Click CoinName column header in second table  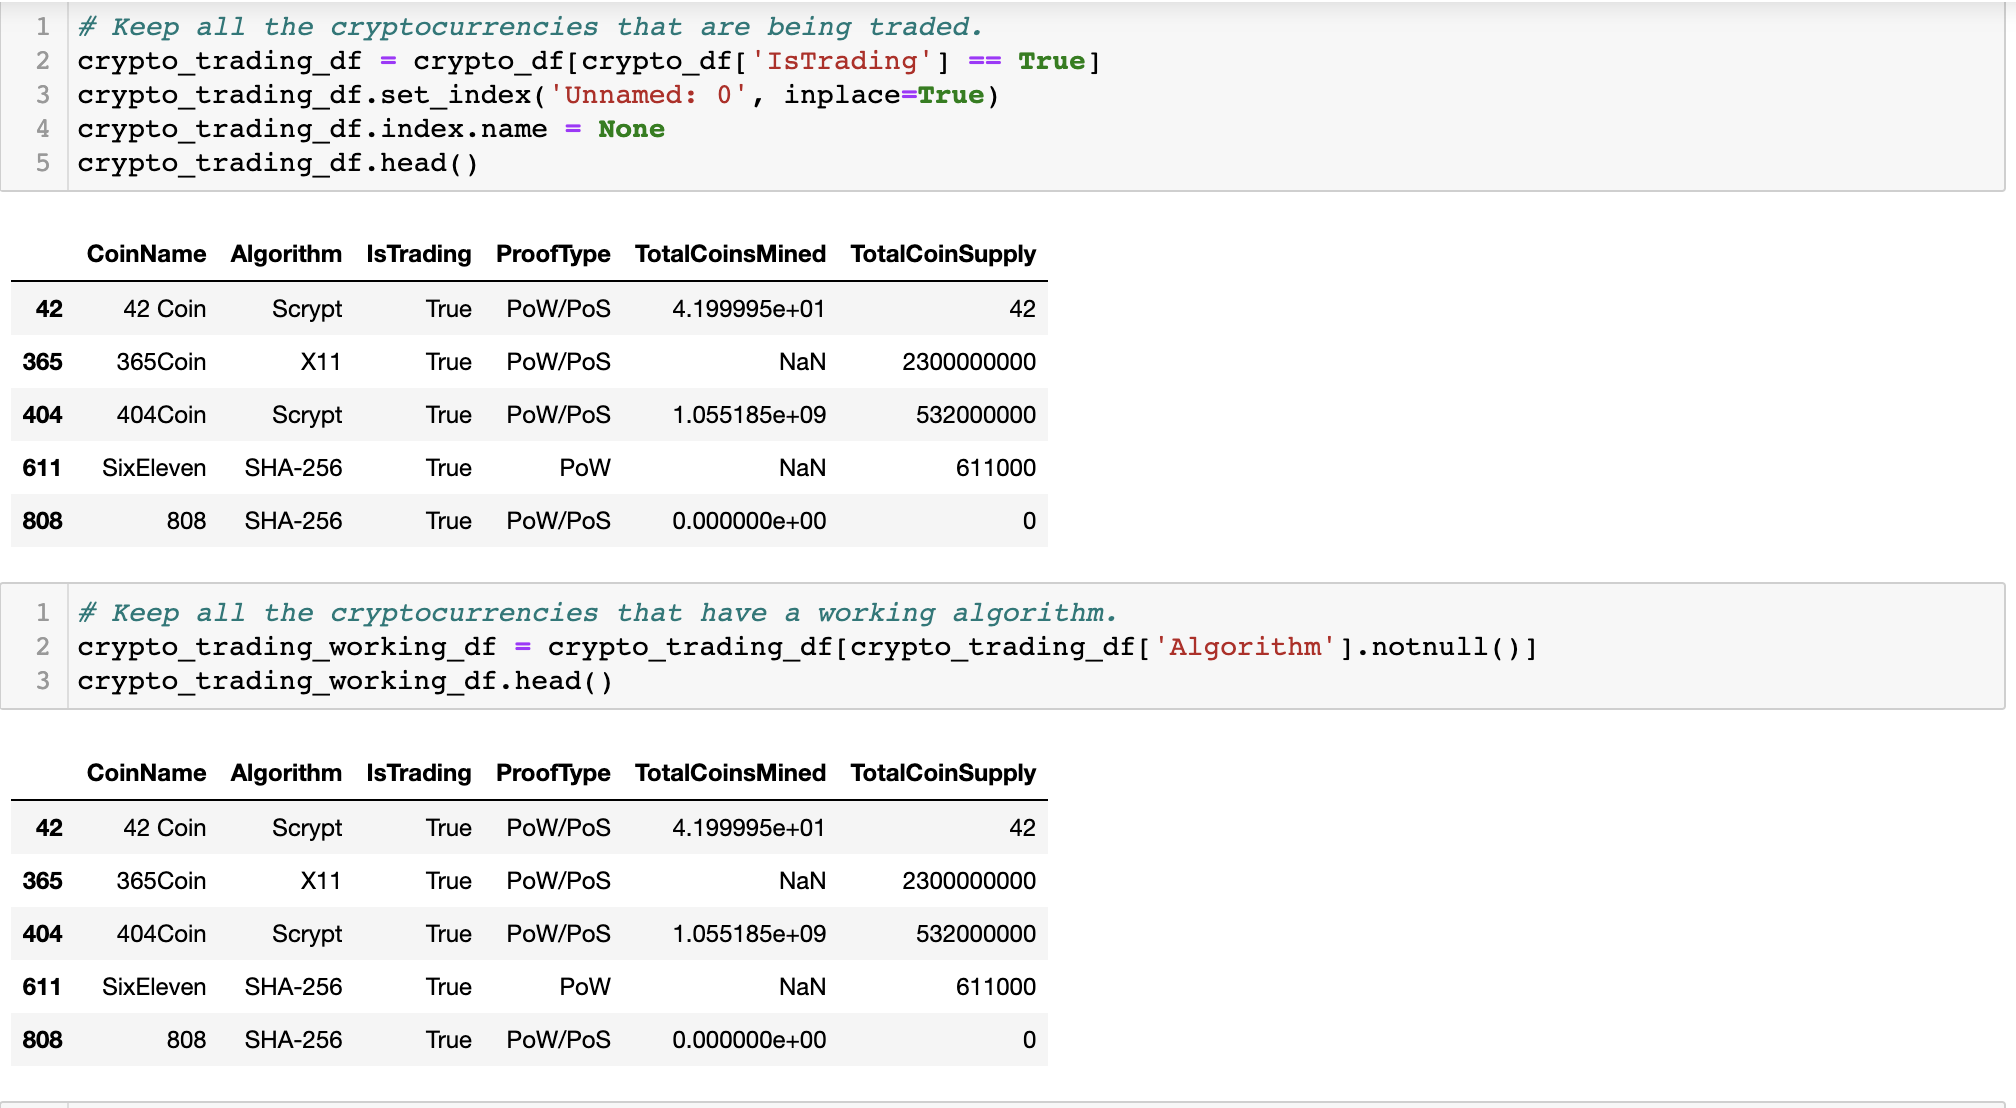coord(146,773)
